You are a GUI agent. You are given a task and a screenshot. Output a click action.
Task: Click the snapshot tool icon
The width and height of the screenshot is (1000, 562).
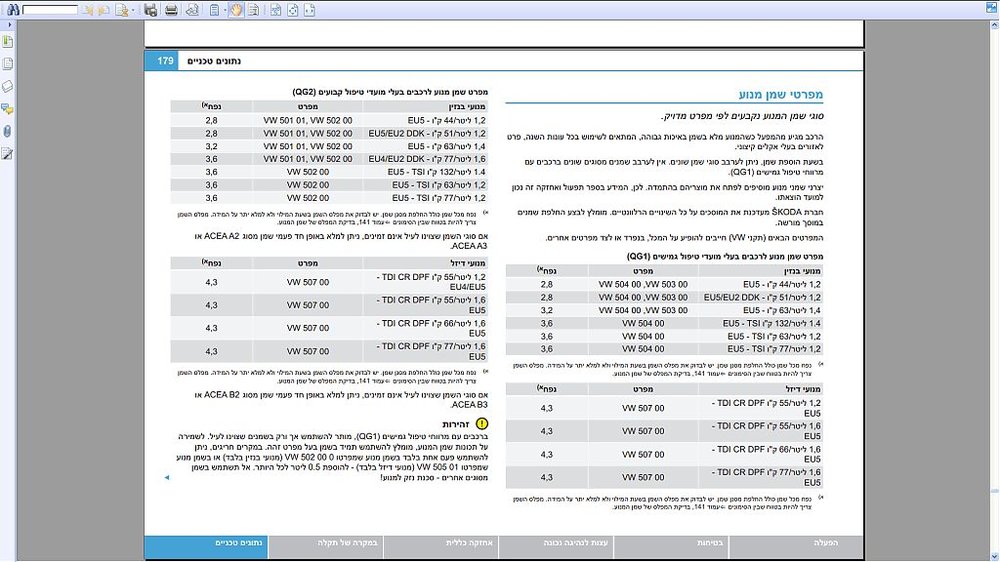pyautogui.click(x=254, y=10)
